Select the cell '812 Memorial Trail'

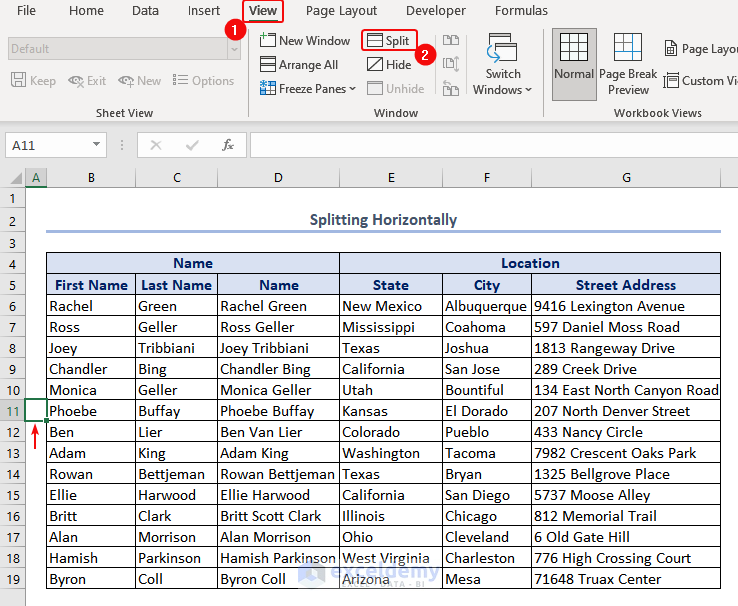[x=626, y=516]
